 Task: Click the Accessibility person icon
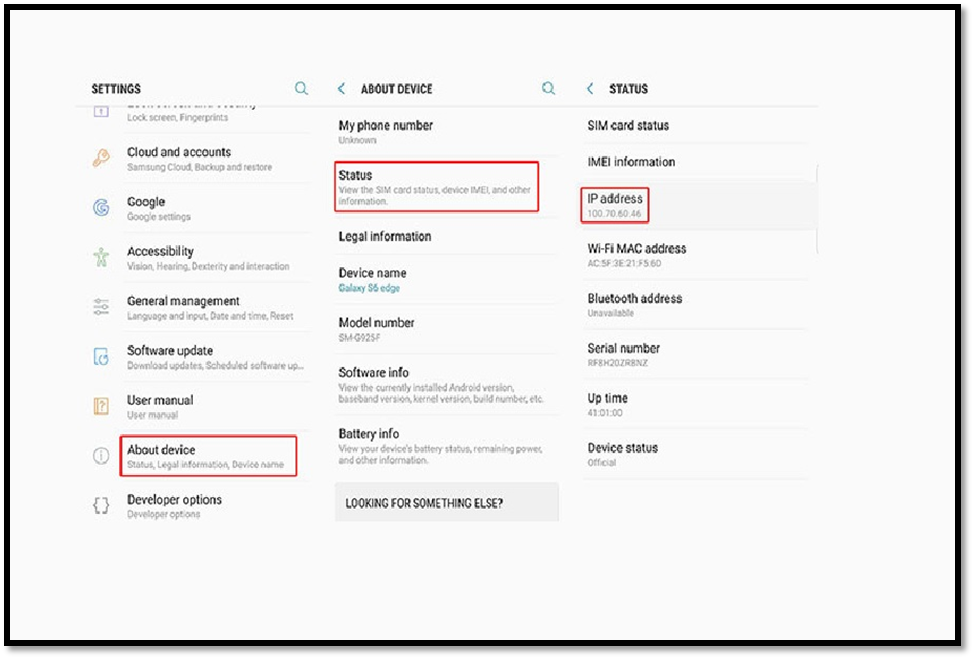pos(101,258)
